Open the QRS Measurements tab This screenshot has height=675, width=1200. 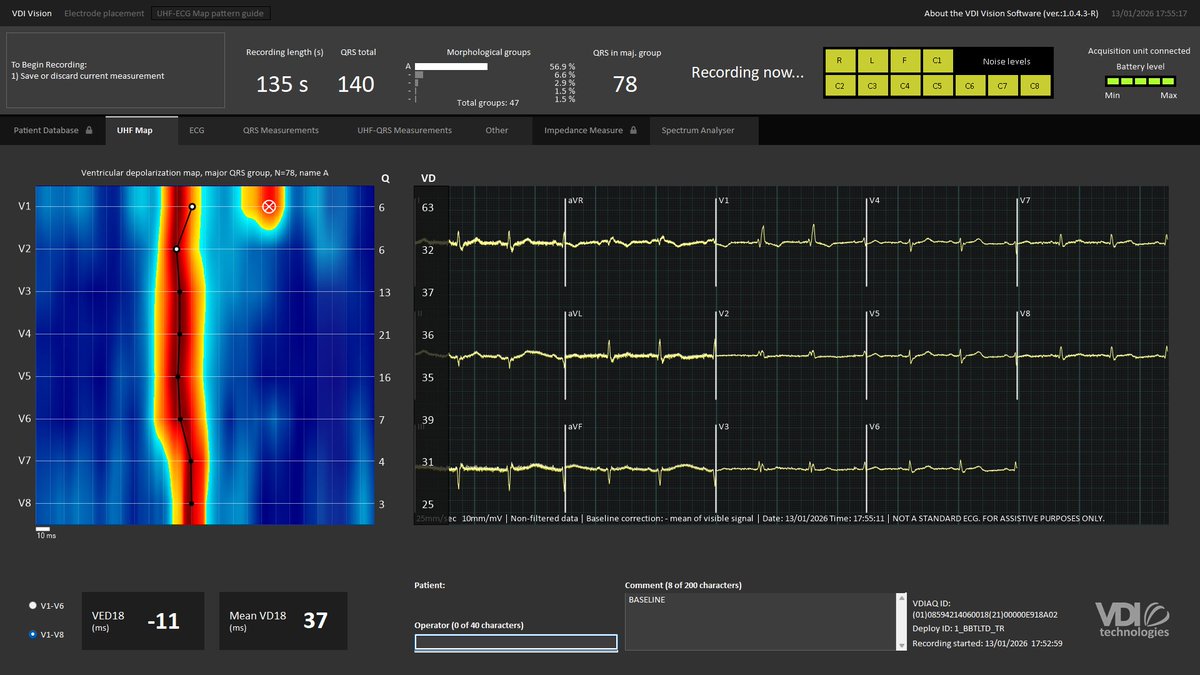click(281, 130)
